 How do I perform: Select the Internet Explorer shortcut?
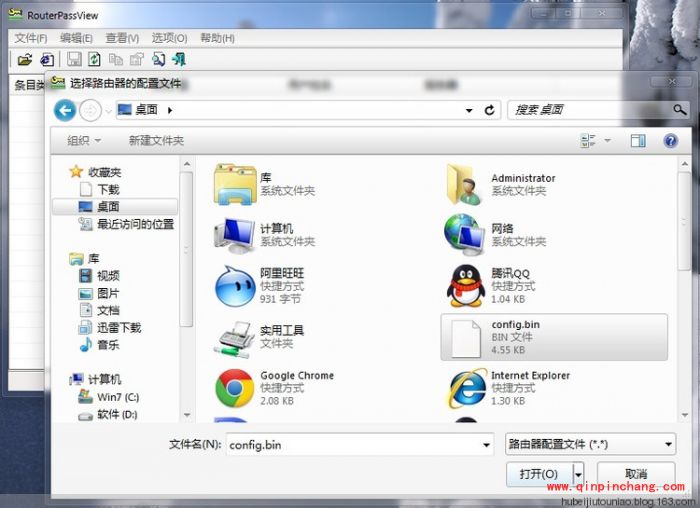(509, 388)
